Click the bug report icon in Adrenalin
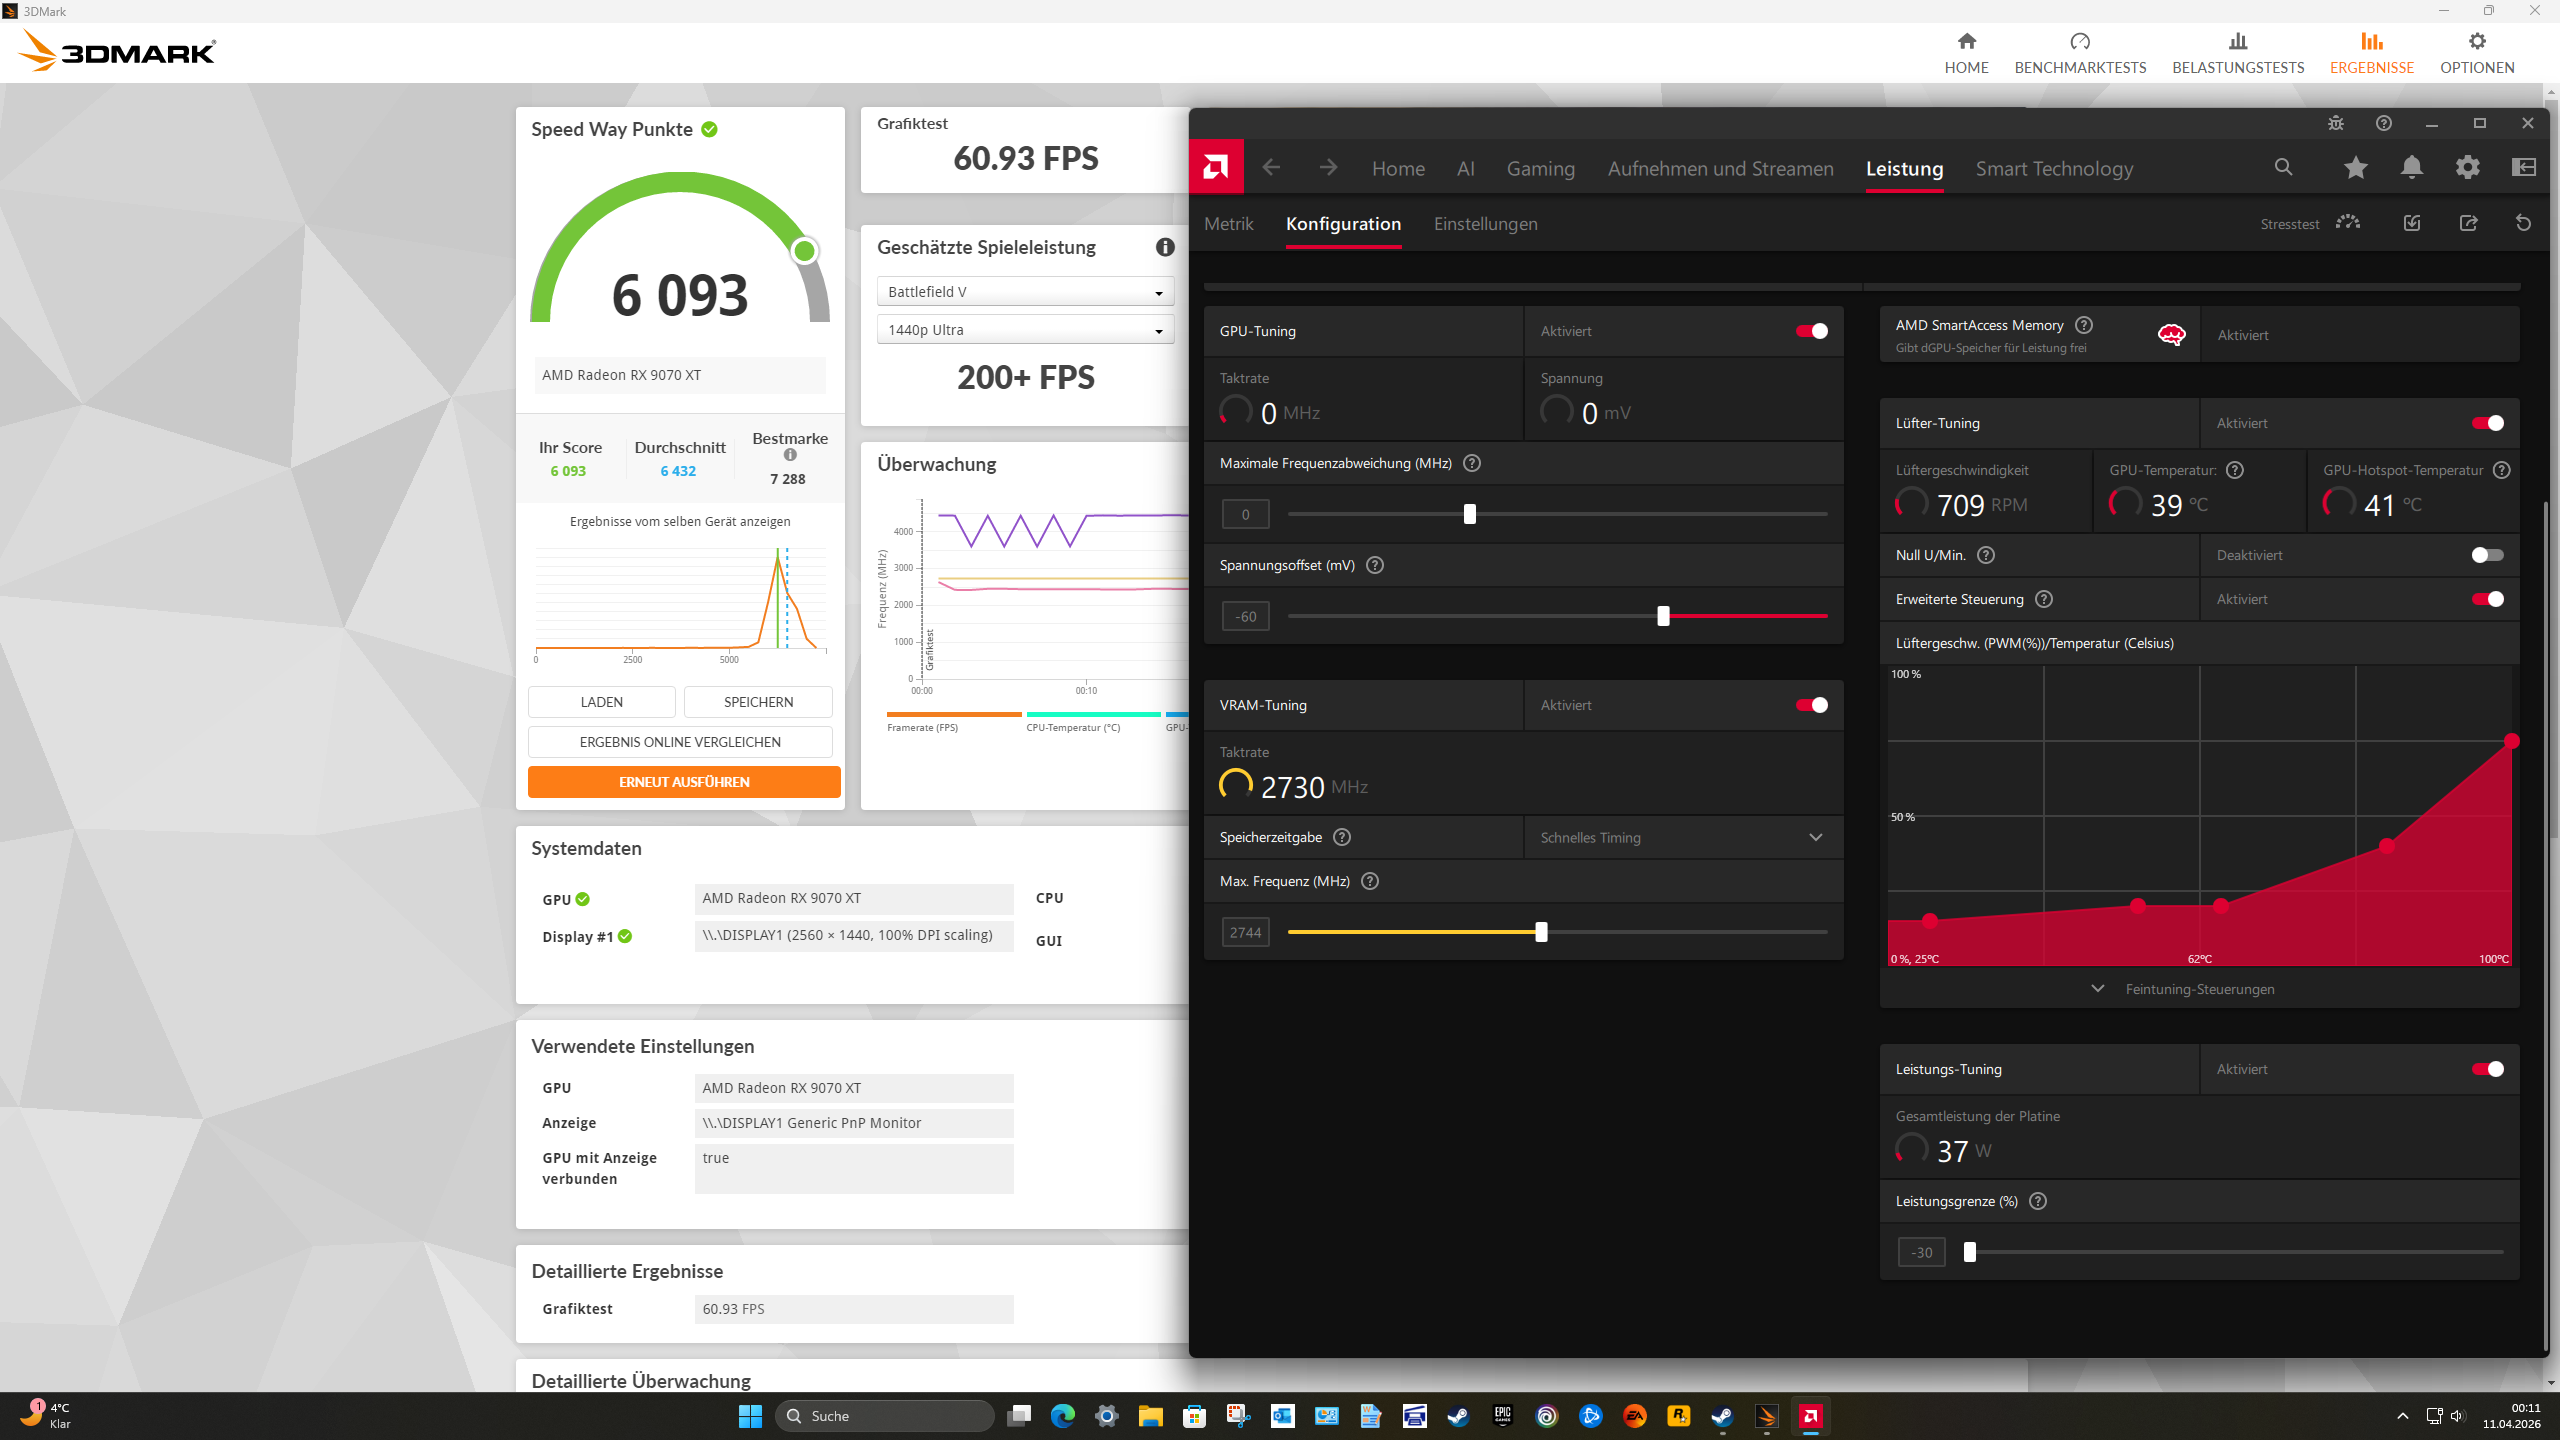This screenshot has width=2560, height=1440. (x=2336, y=123)
